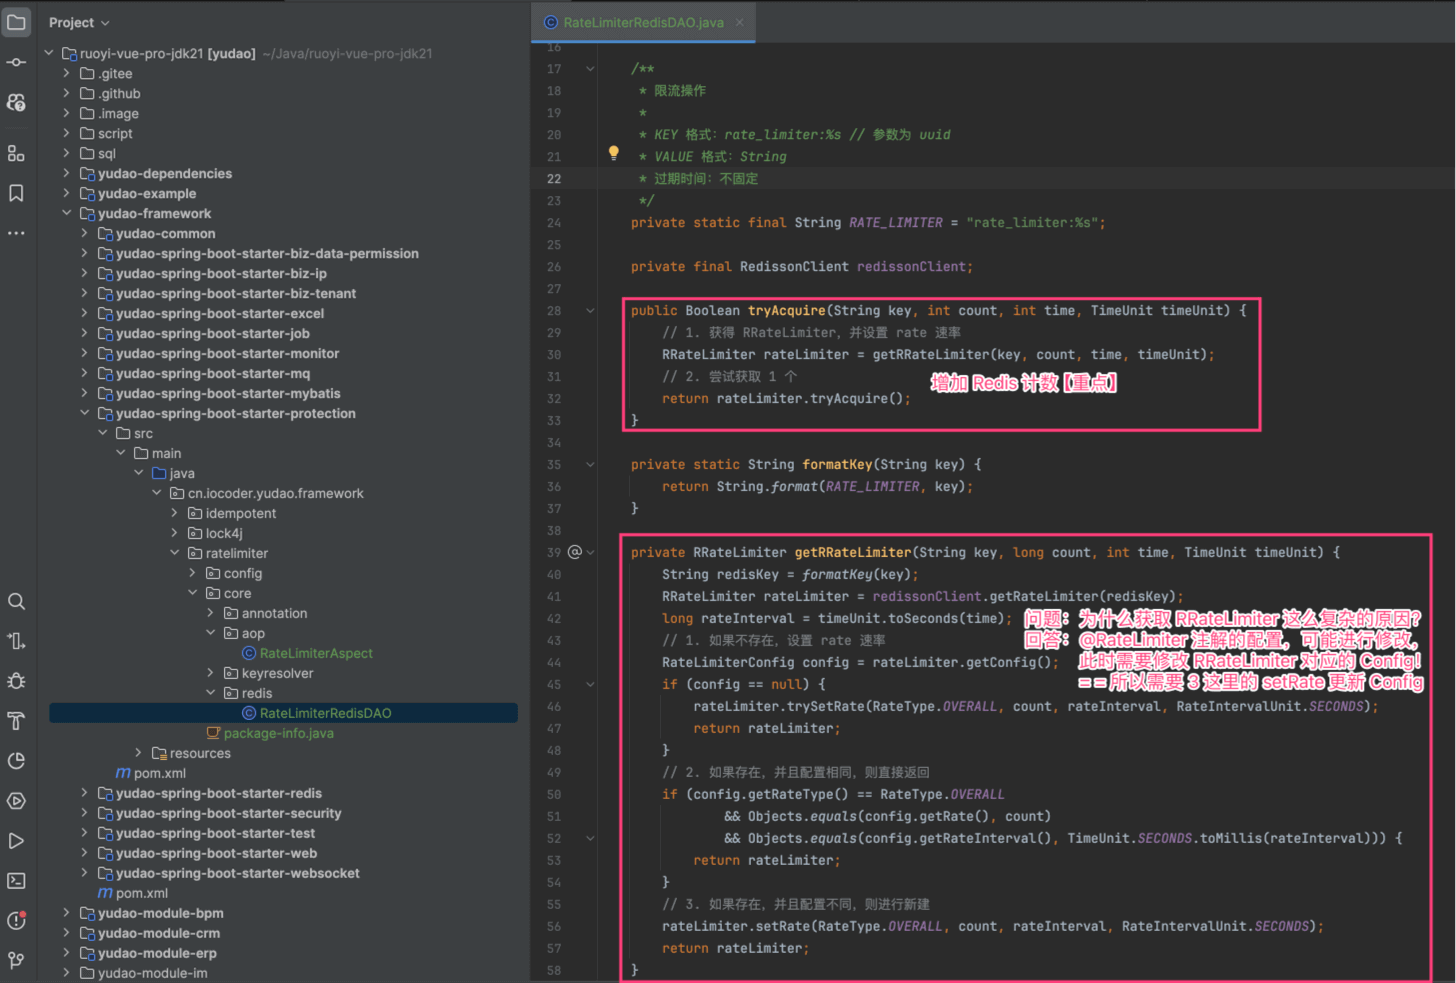Open the Project view dropdown
The image size is (1456, 983).
[79, 22]
